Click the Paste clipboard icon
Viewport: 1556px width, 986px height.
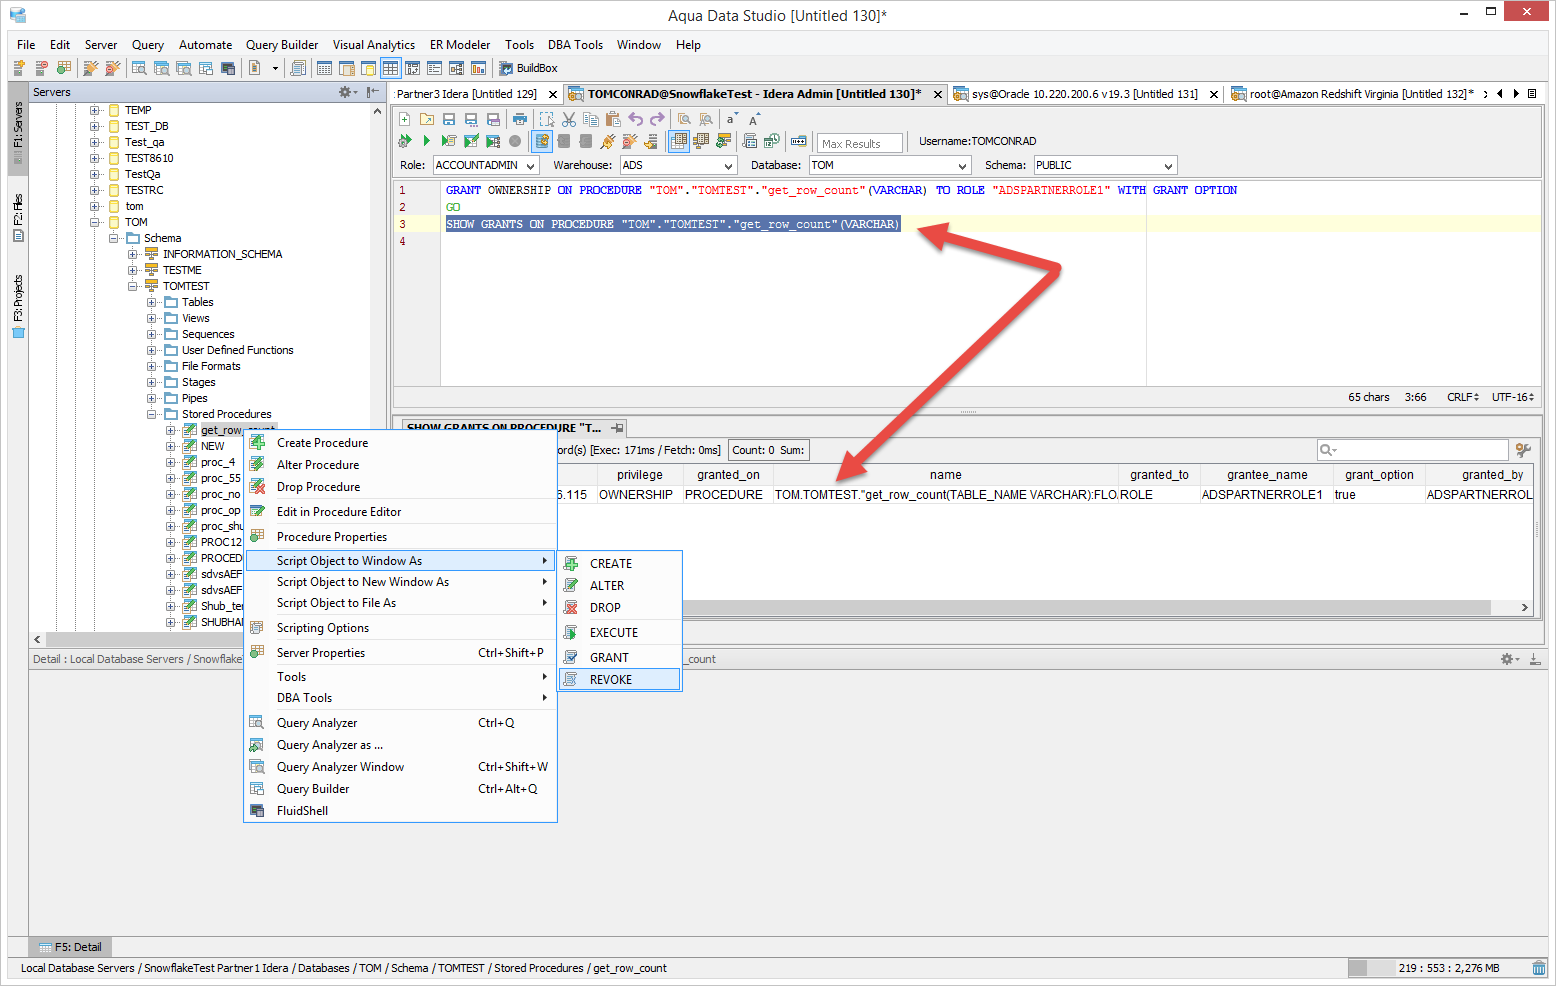(x=613, y=119)
